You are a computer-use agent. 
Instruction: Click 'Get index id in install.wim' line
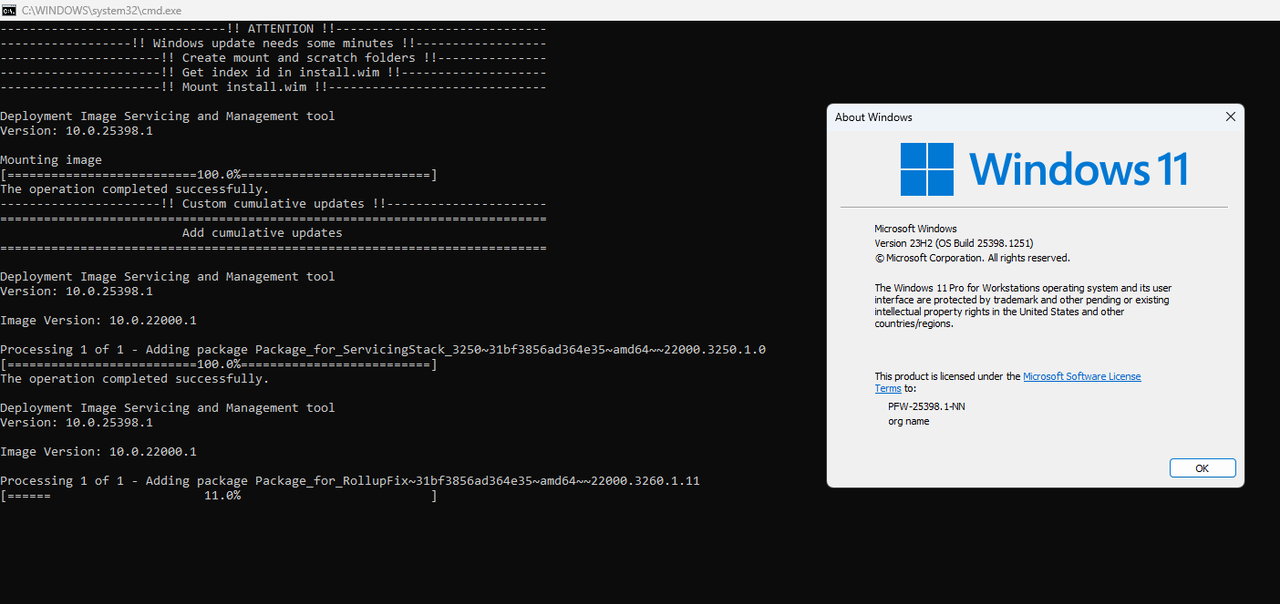273,72
